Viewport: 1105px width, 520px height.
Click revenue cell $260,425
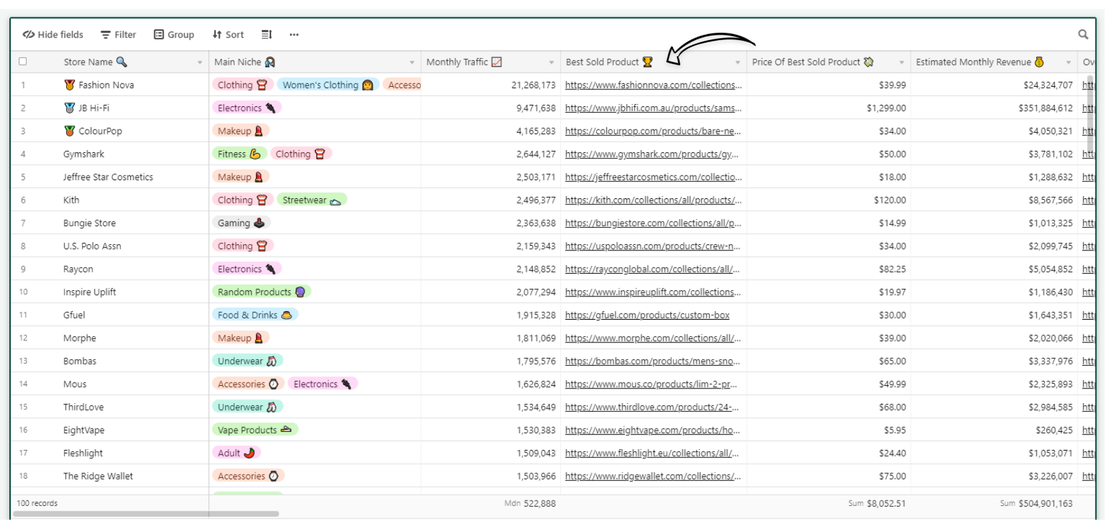1055,431
